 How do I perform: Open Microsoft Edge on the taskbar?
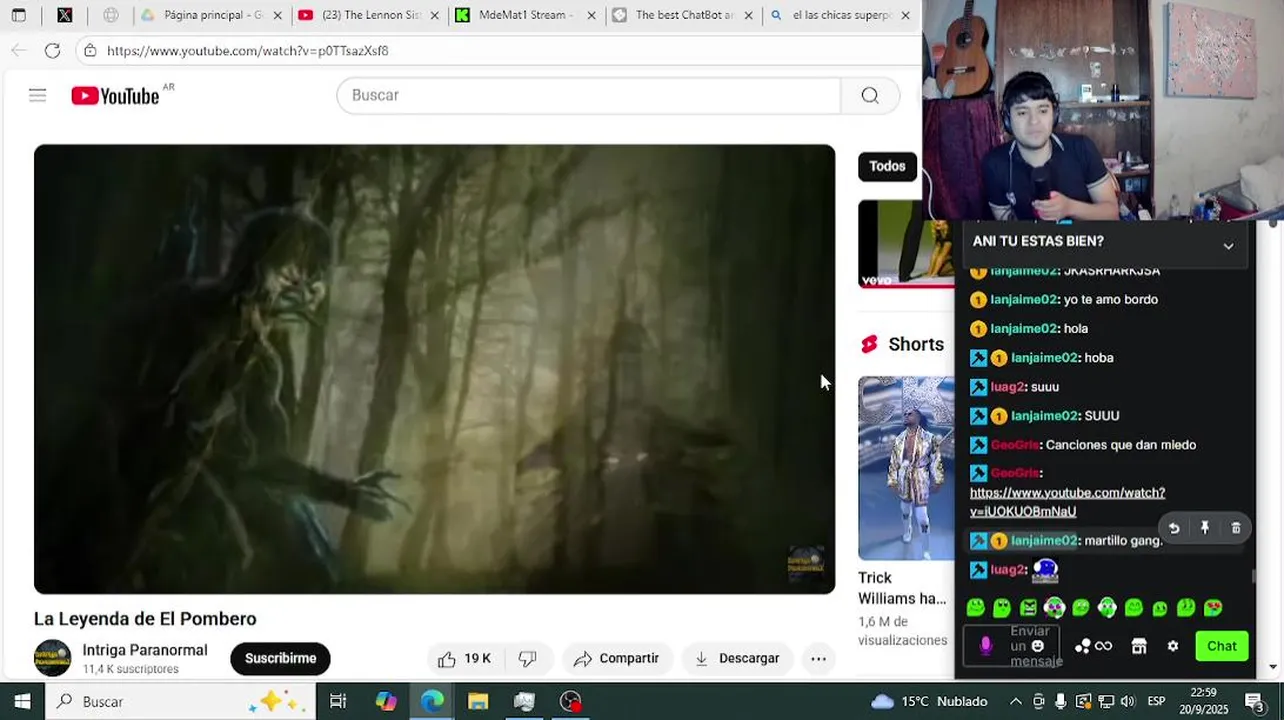point(432,701)
